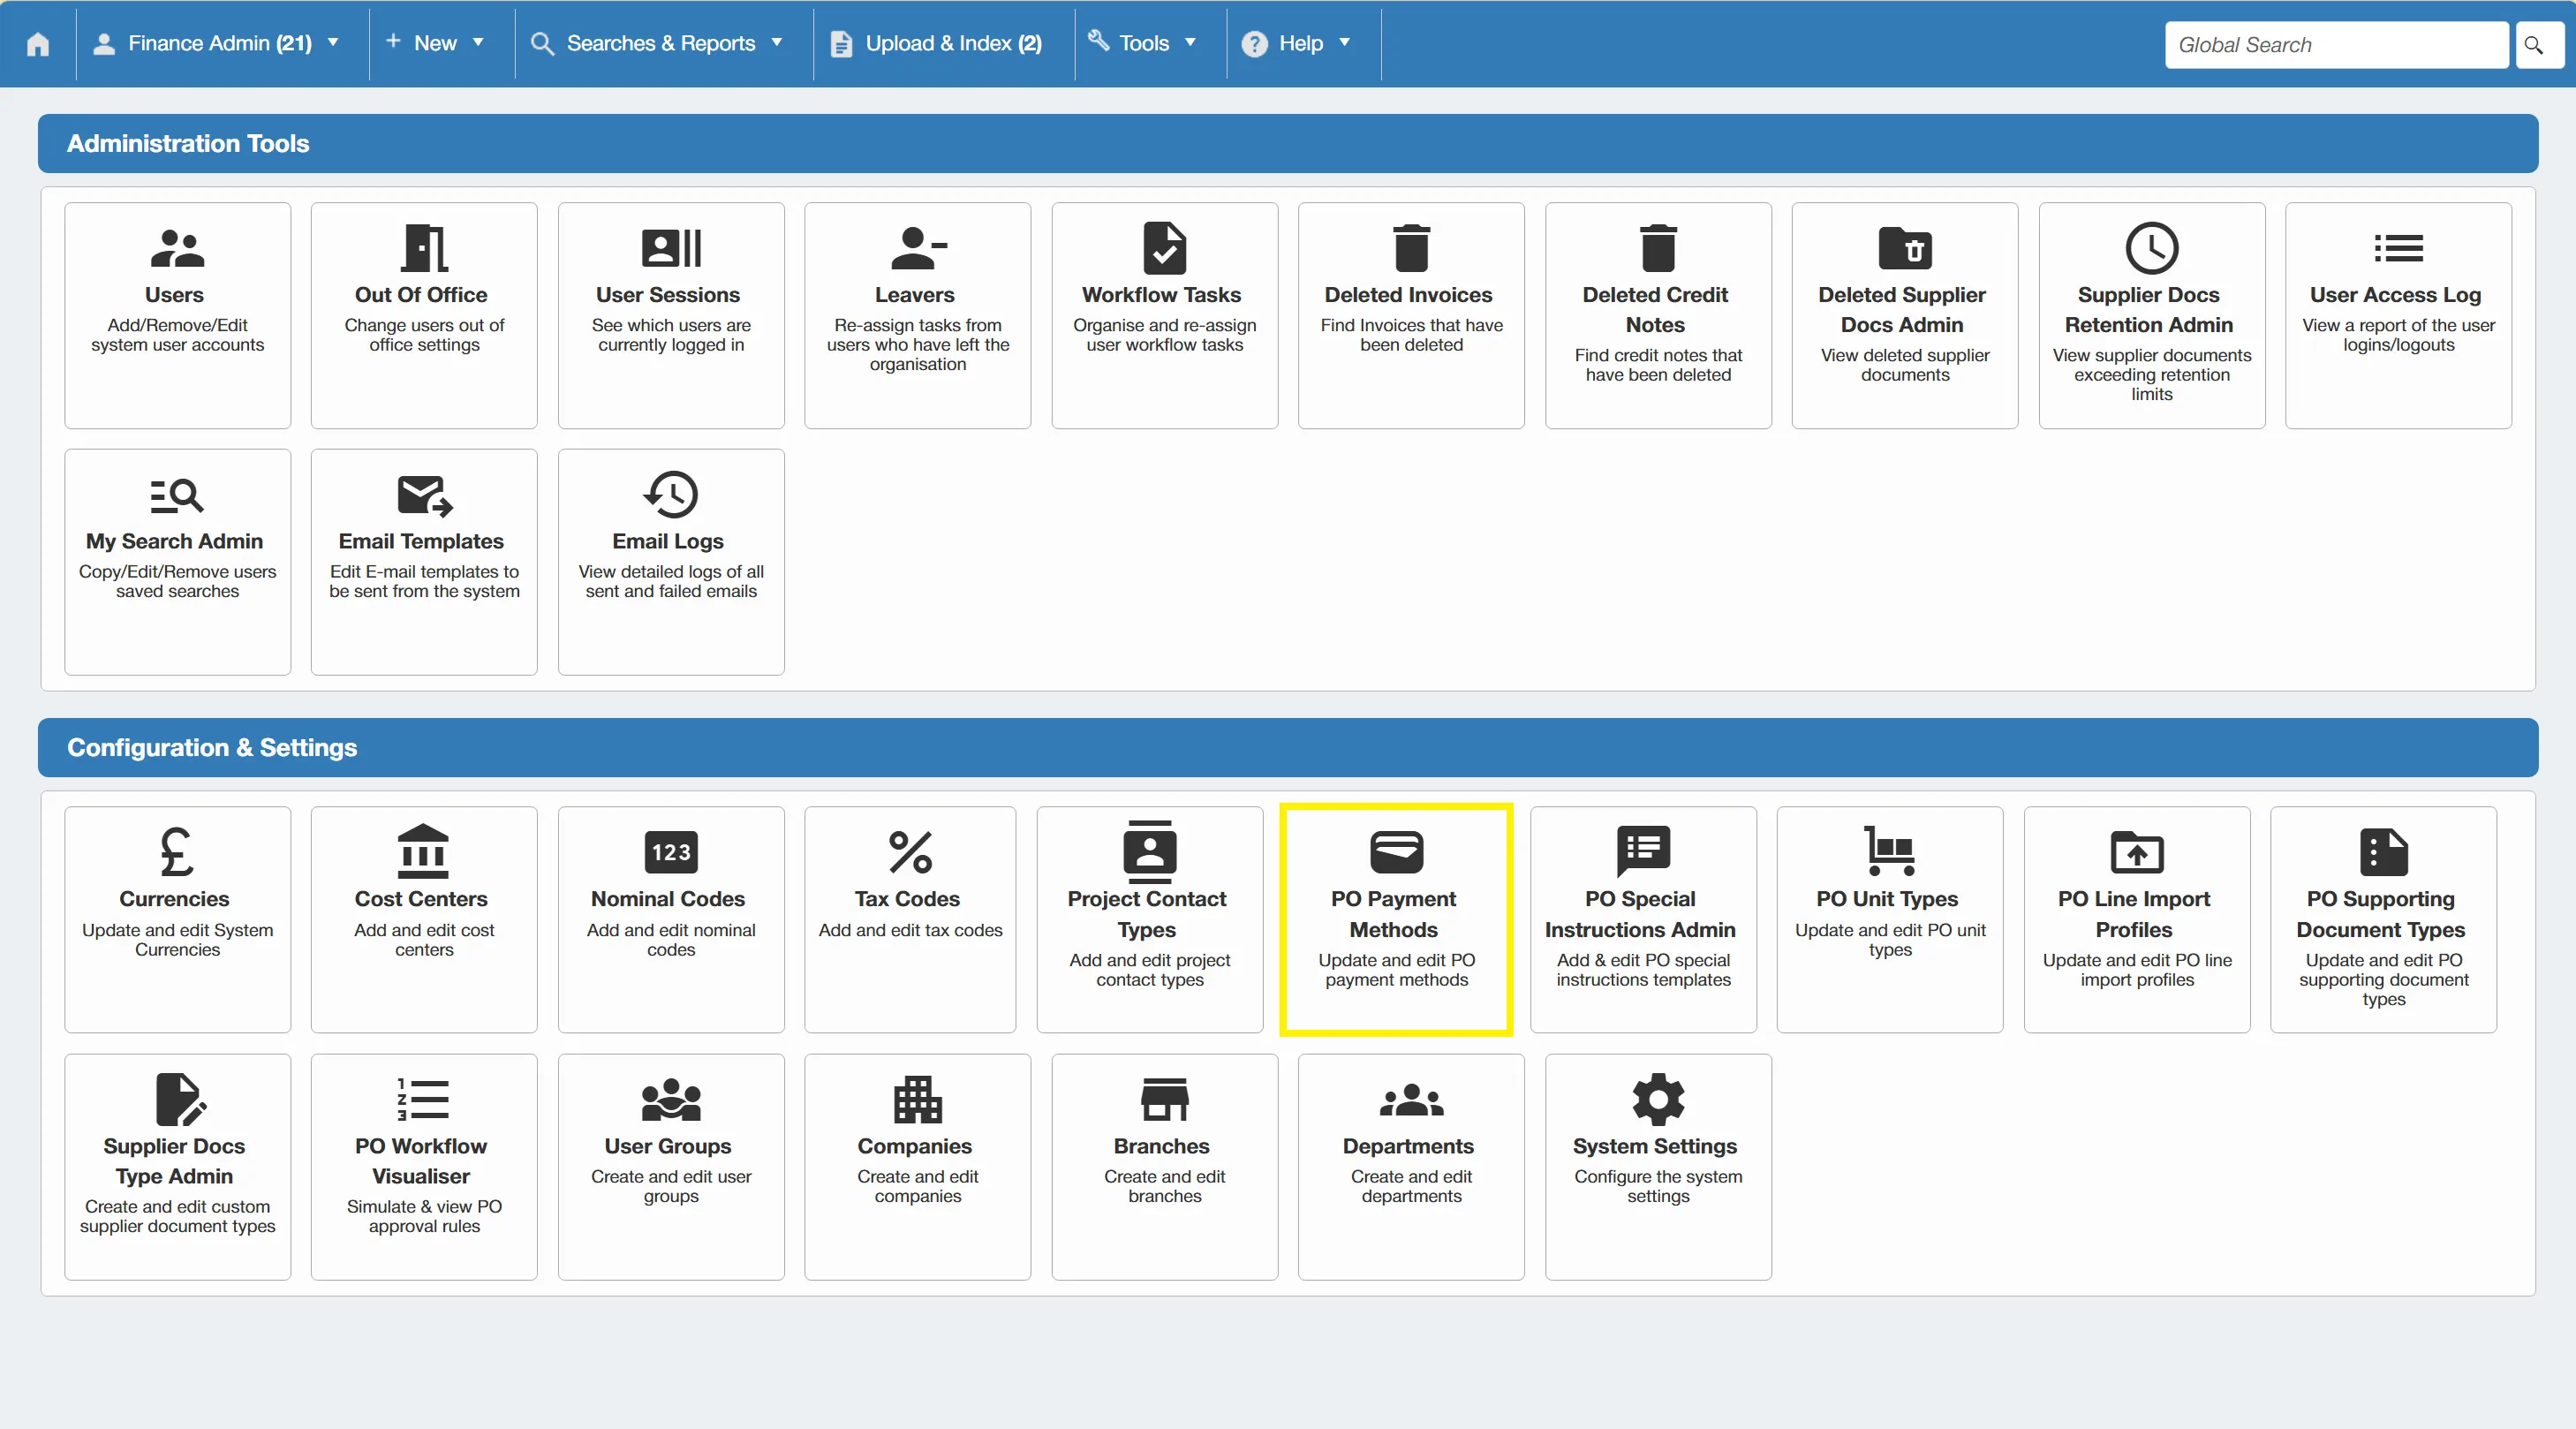Open Upload & Index (2) menu item
Viewport: 2576px width, 1429px height.
937,43
